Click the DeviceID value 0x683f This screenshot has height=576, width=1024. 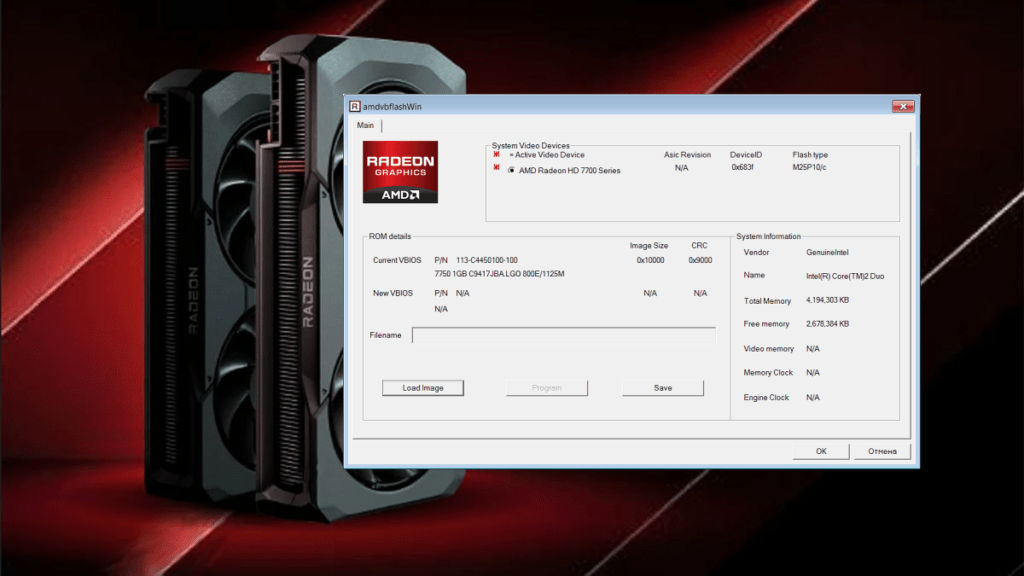tap(743, 168)
